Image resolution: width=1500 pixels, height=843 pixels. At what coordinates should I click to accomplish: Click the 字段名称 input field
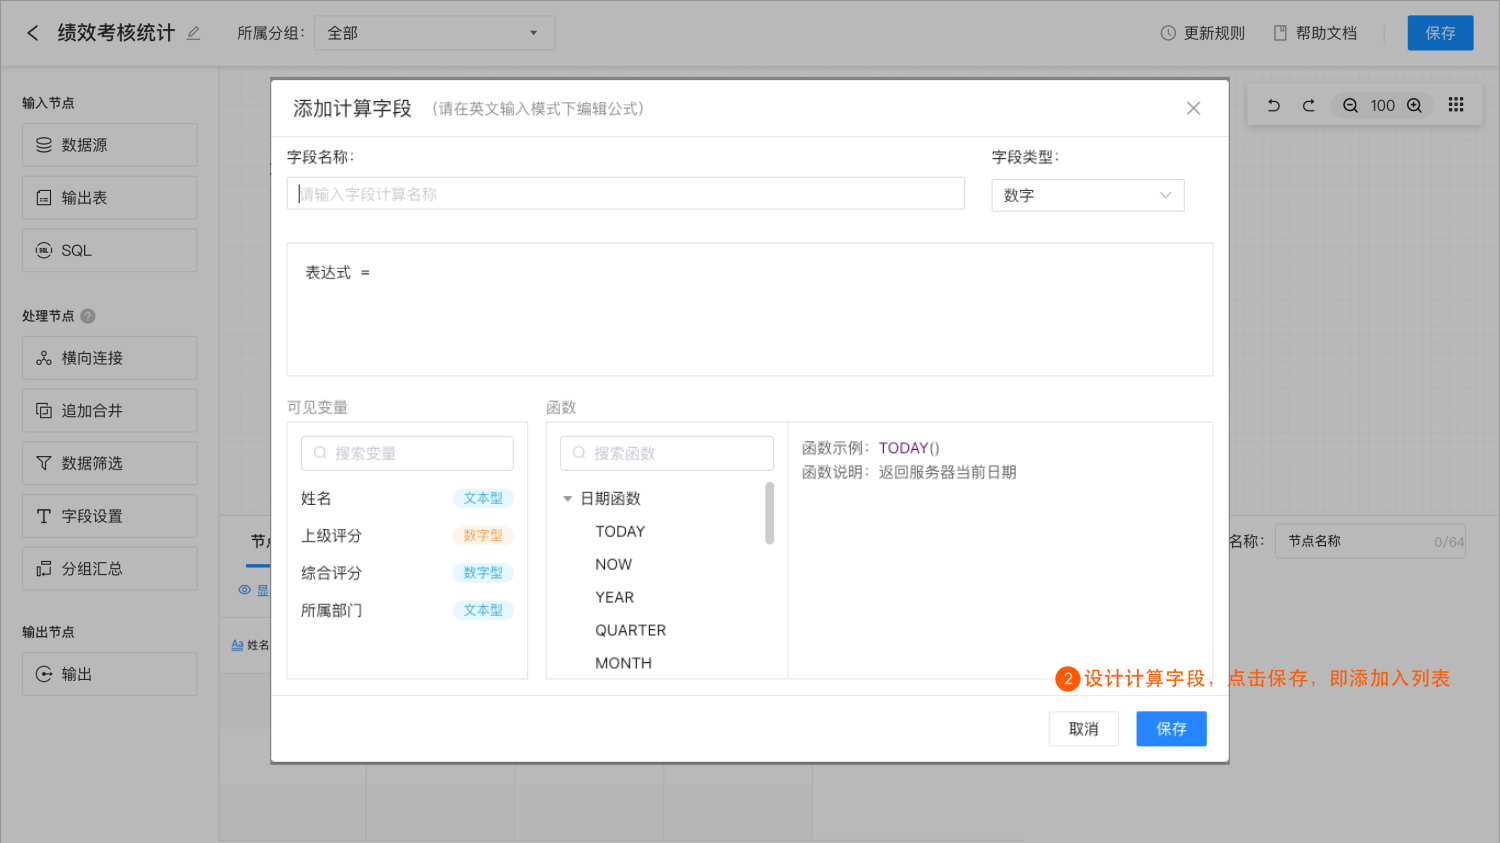coord(626,194)
